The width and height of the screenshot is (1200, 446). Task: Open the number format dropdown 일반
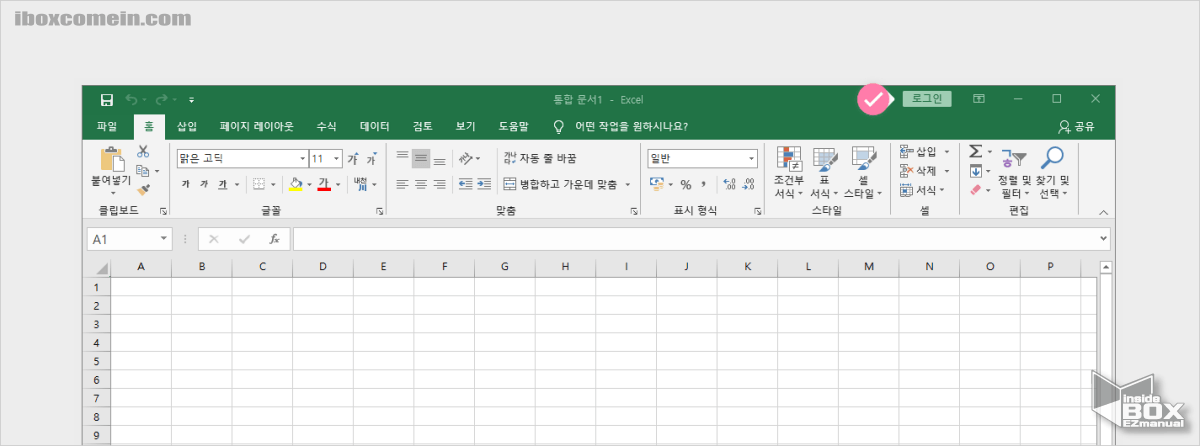tap(751, 159)
